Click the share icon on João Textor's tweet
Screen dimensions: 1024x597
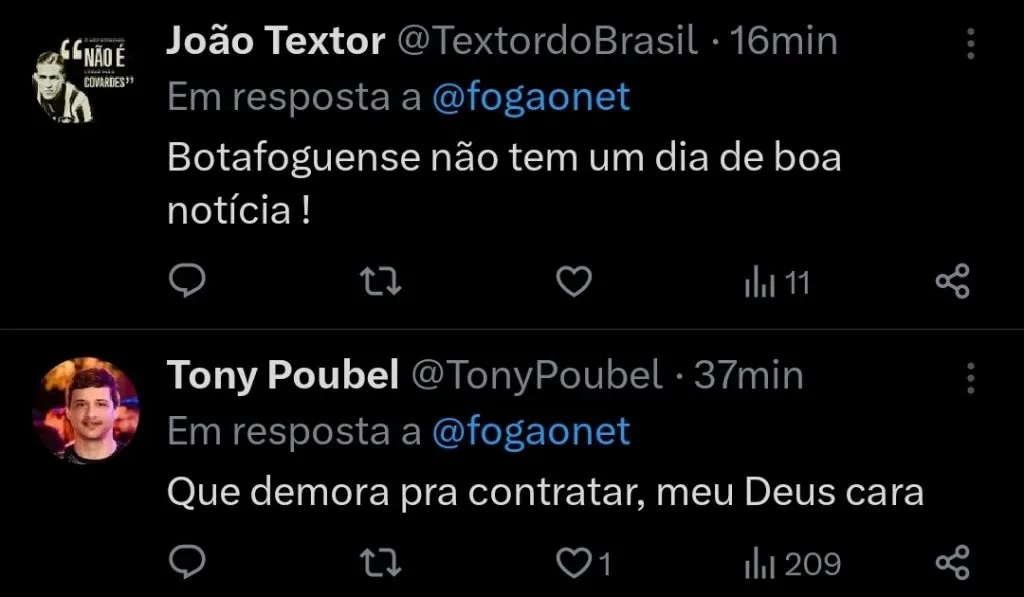tap(951, 282)
